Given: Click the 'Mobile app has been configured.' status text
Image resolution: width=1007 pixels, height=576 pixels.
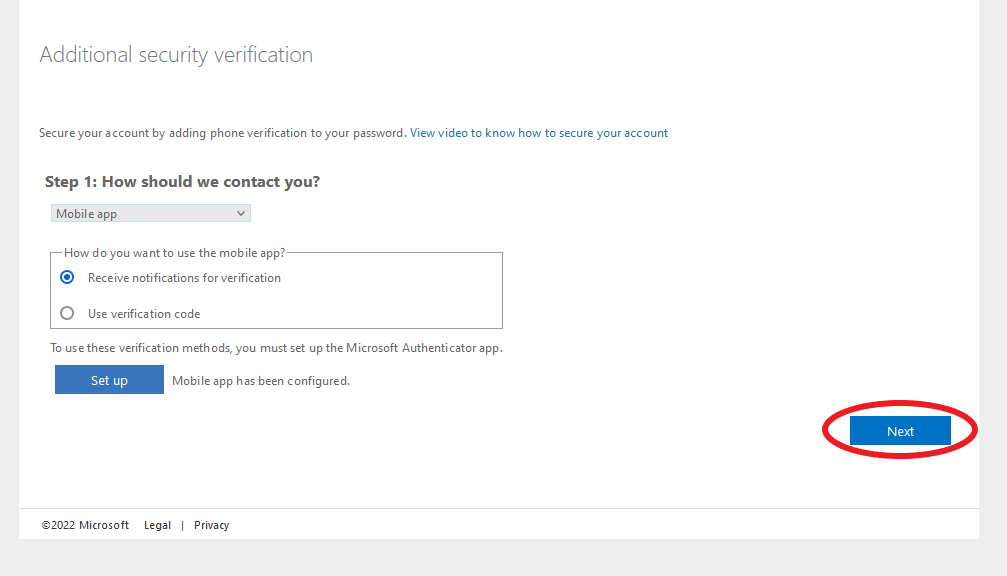Looking at the screenshot, I should 261,381.
